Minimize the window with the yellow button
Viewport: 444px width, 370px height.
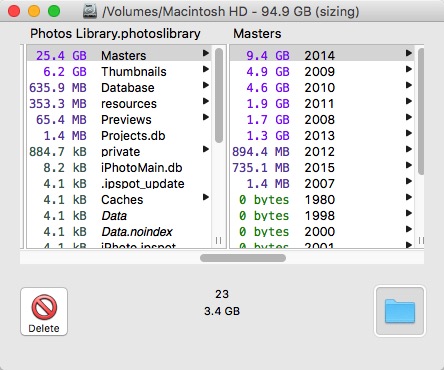pyautogui.click(x=34, y=11)
